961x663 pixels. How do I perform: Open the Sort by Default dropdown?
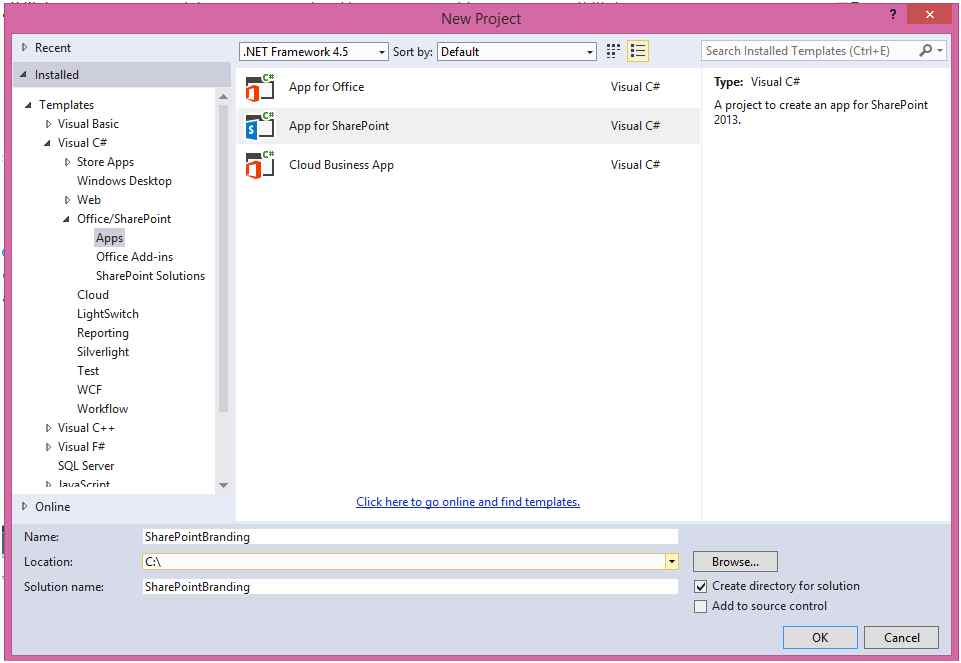pos(517,51)
